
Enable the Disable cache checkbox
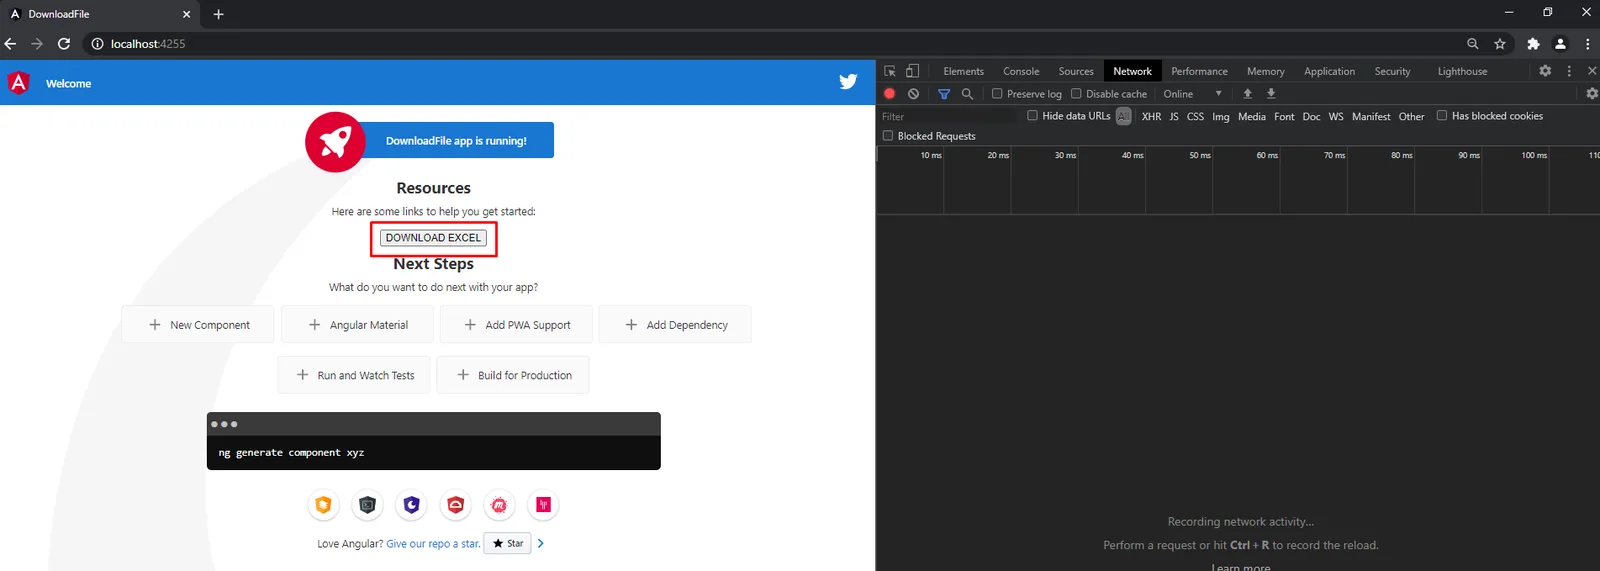click(1076, 93)
